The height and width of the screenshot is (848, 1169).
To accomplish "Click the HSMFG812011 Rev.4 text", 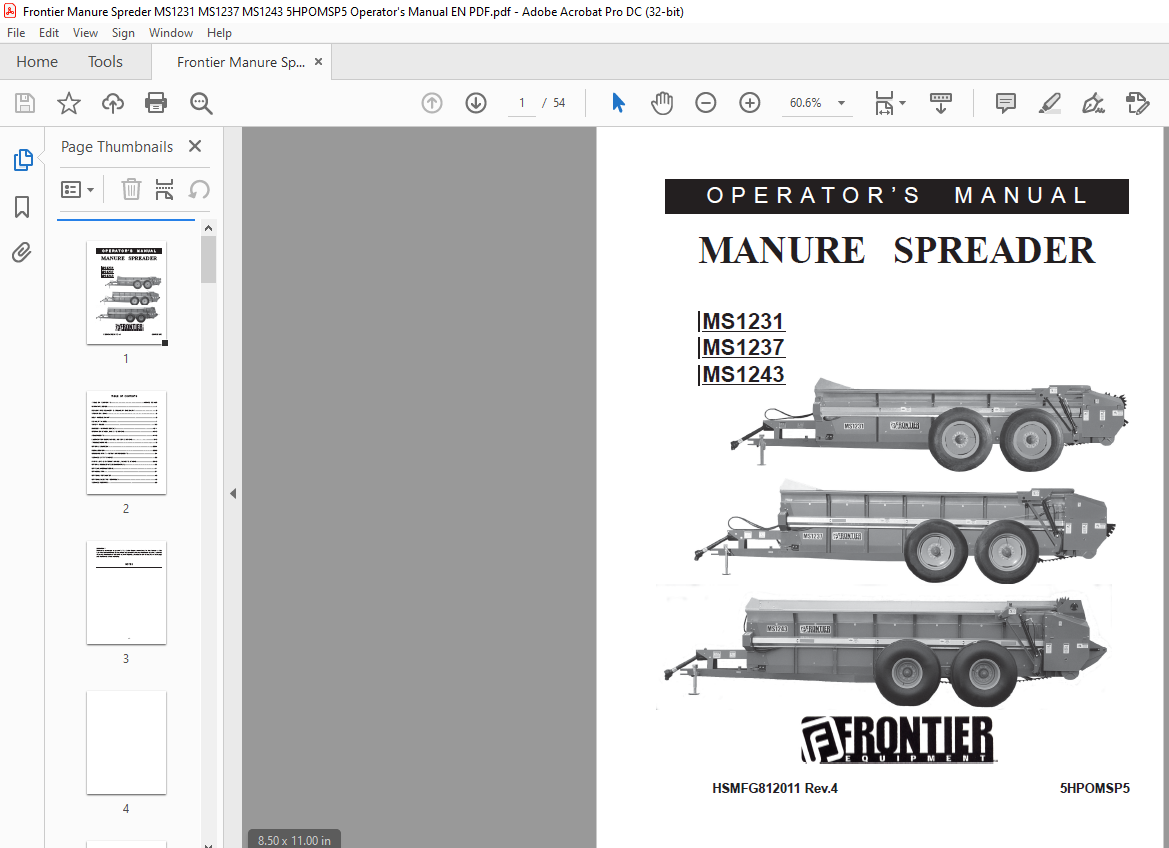I will tap(775, 788).
